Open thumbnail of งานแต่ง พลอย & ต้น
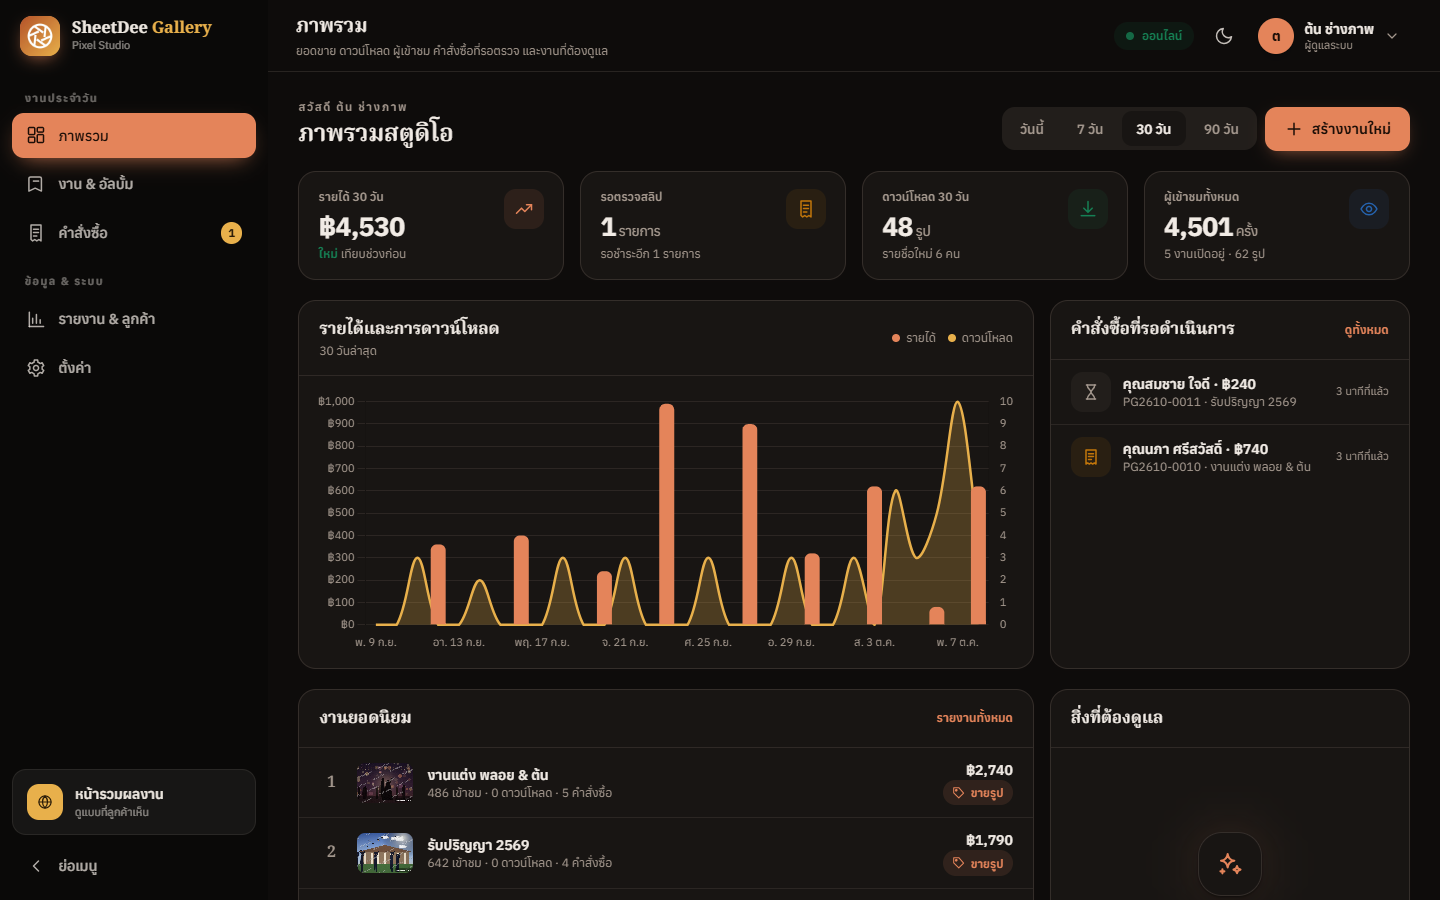The width and height of the screenshot is (1440, 900). (x=385, y=782)
